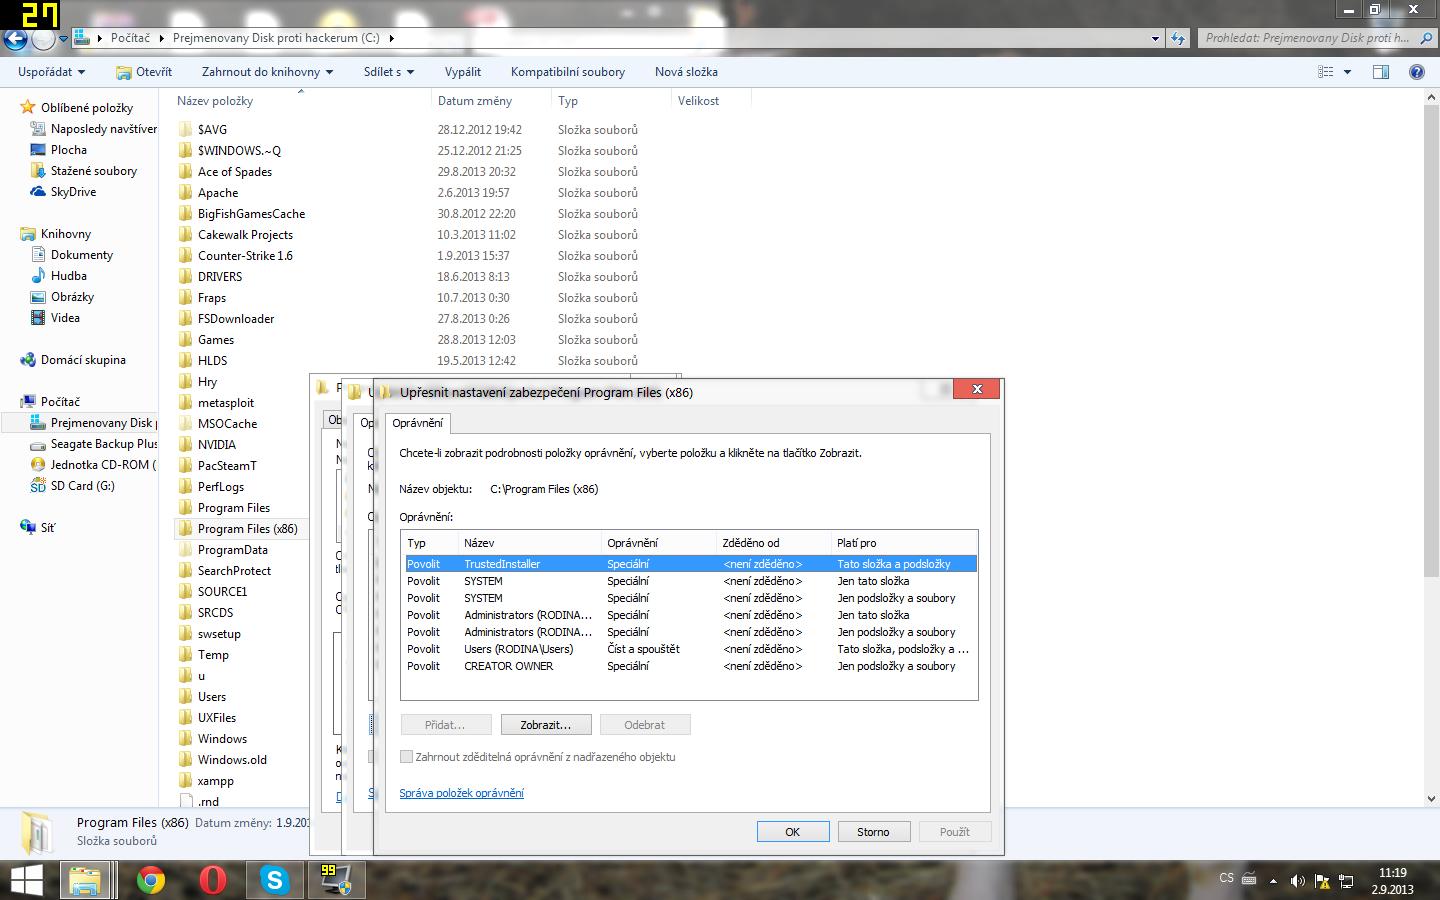
Task: Open Skype from the taskbar
Action: click(x=274, y=880)
